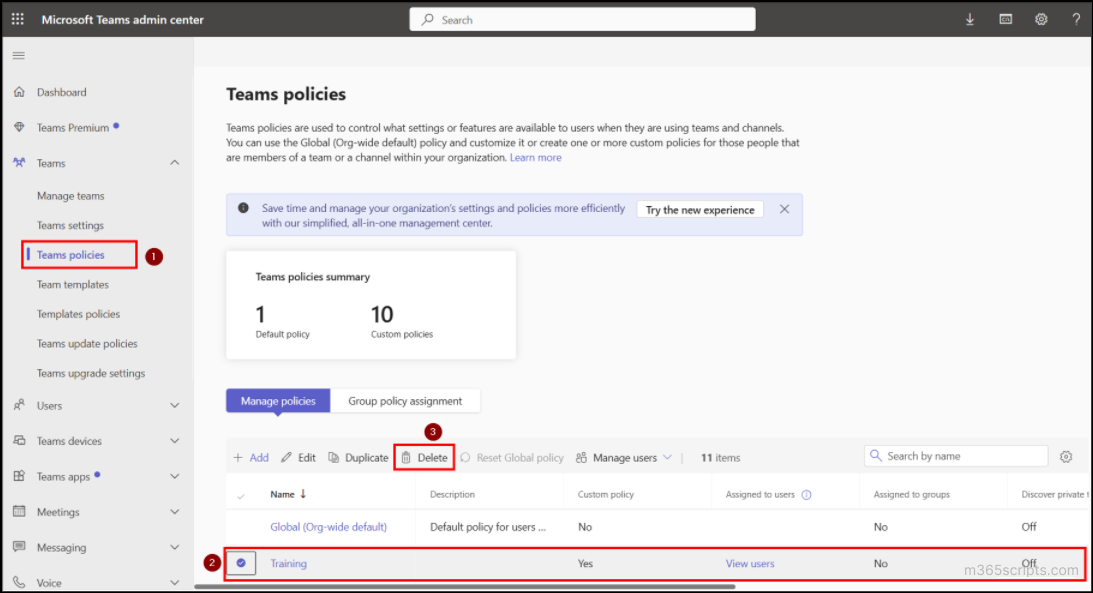Expand the Users section chevron
The image size is (1093, 593).
tap(174, 405)
